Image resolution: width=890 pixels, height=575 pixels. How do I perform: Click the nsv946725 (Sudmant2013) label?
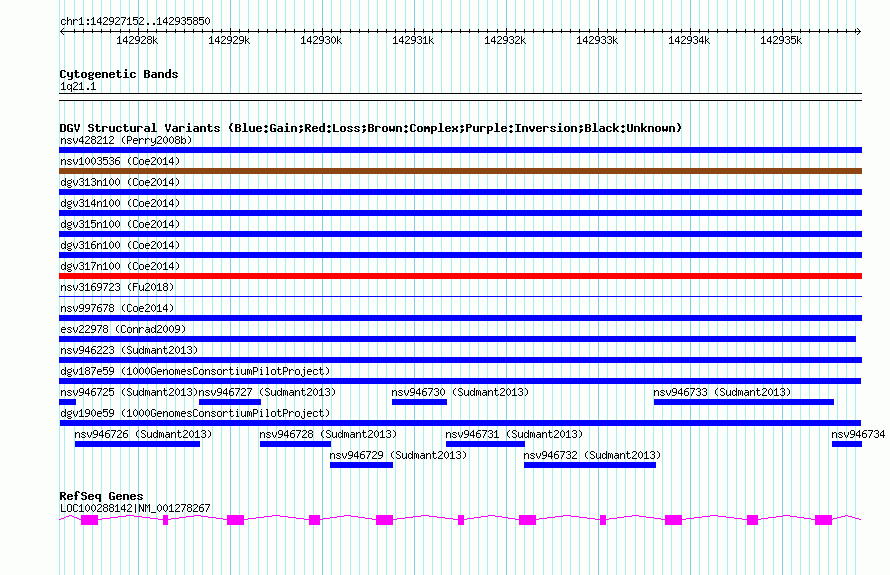pos(129,392)
